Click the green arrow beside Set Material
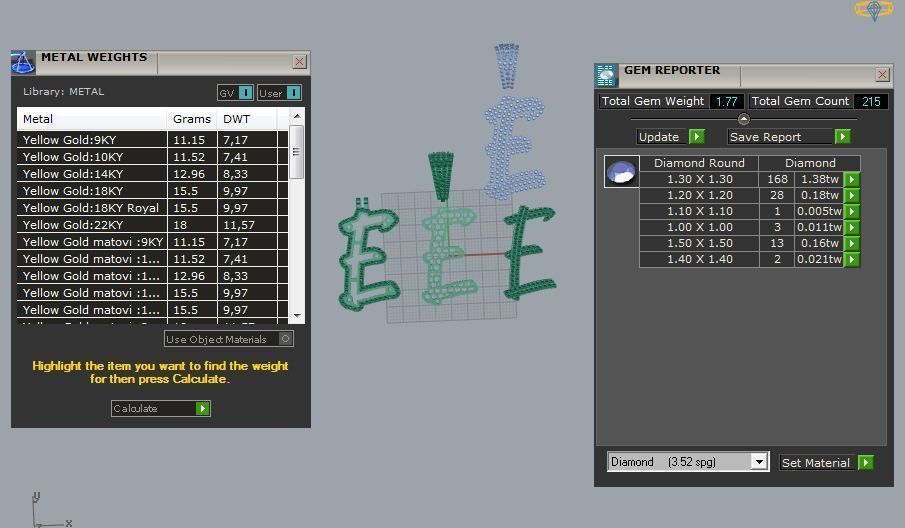 (x=865, y=463)
